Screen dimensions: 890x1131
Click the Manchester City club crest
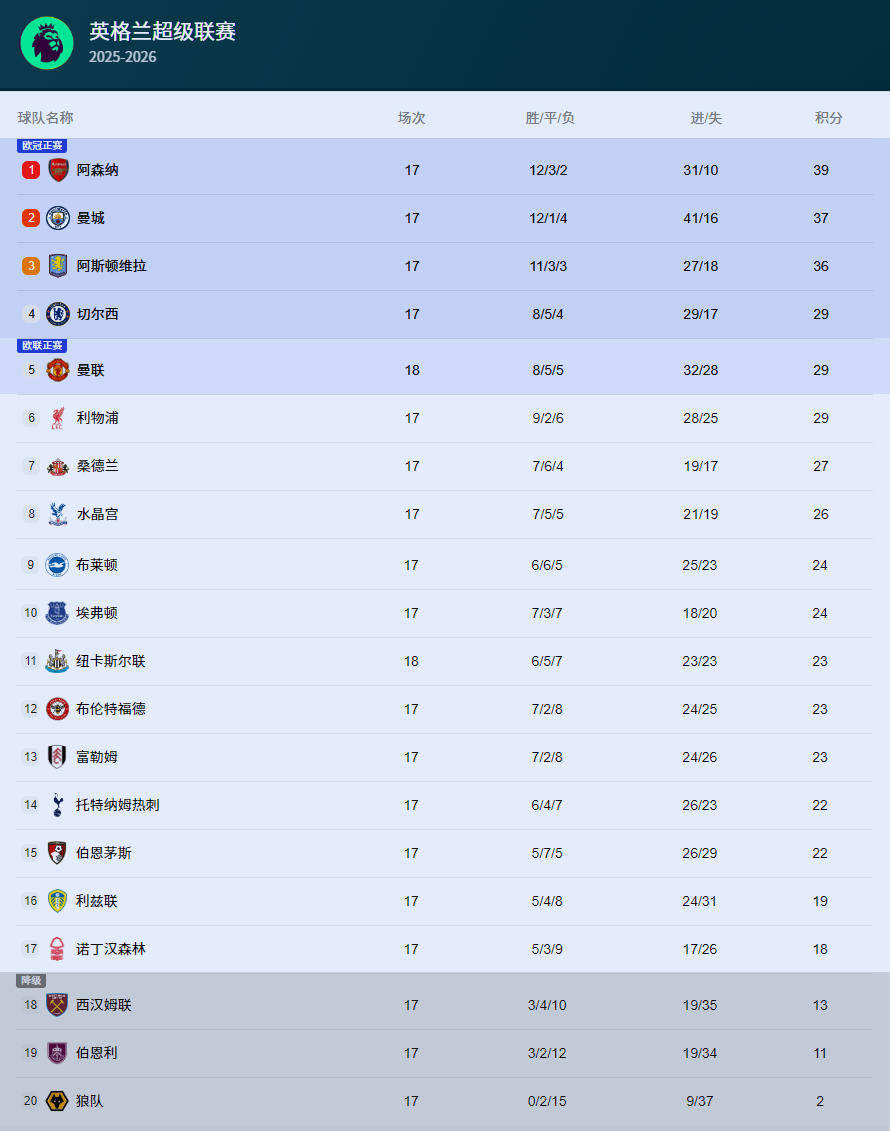(58, 218)
